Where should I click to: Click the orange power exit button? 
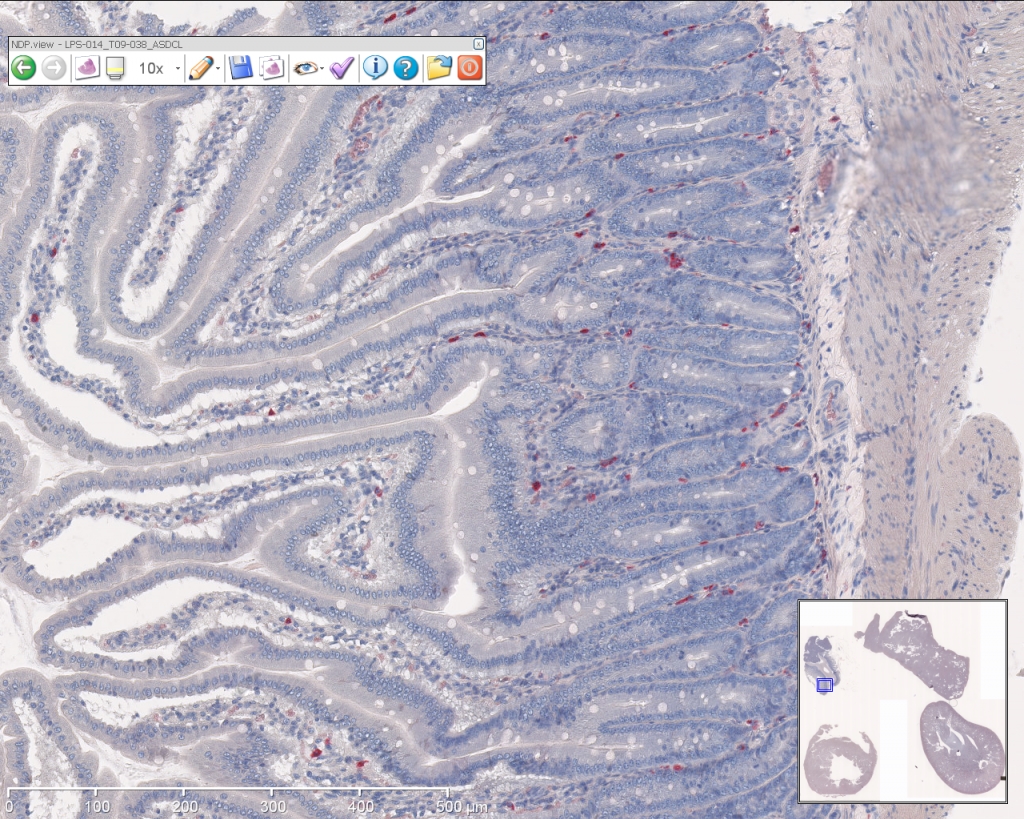469,68
